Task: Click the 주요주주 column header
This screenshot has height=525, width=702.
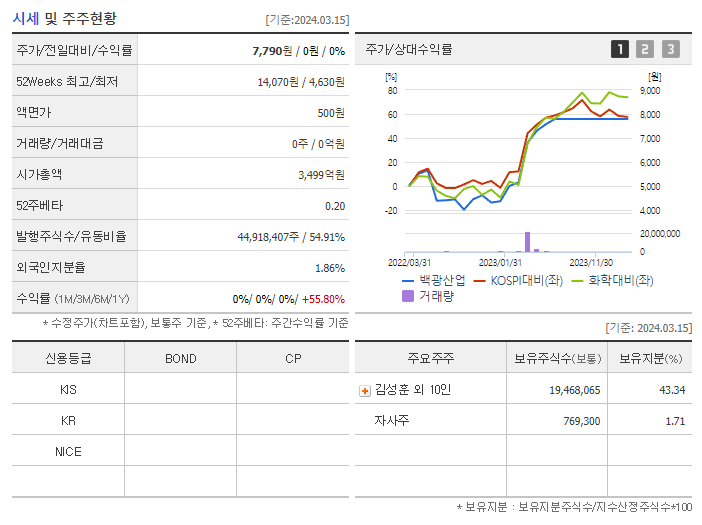Action: tap(431, 358)
